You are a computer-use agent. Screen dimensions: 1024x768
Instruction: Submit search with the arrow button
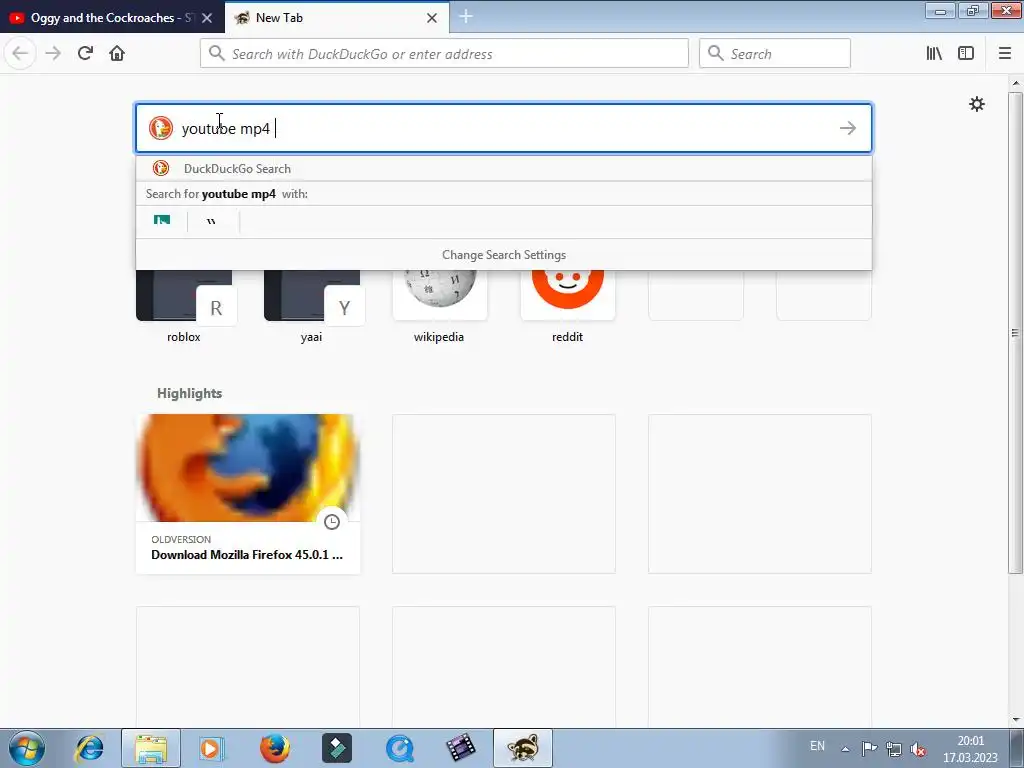coord(848,128)
